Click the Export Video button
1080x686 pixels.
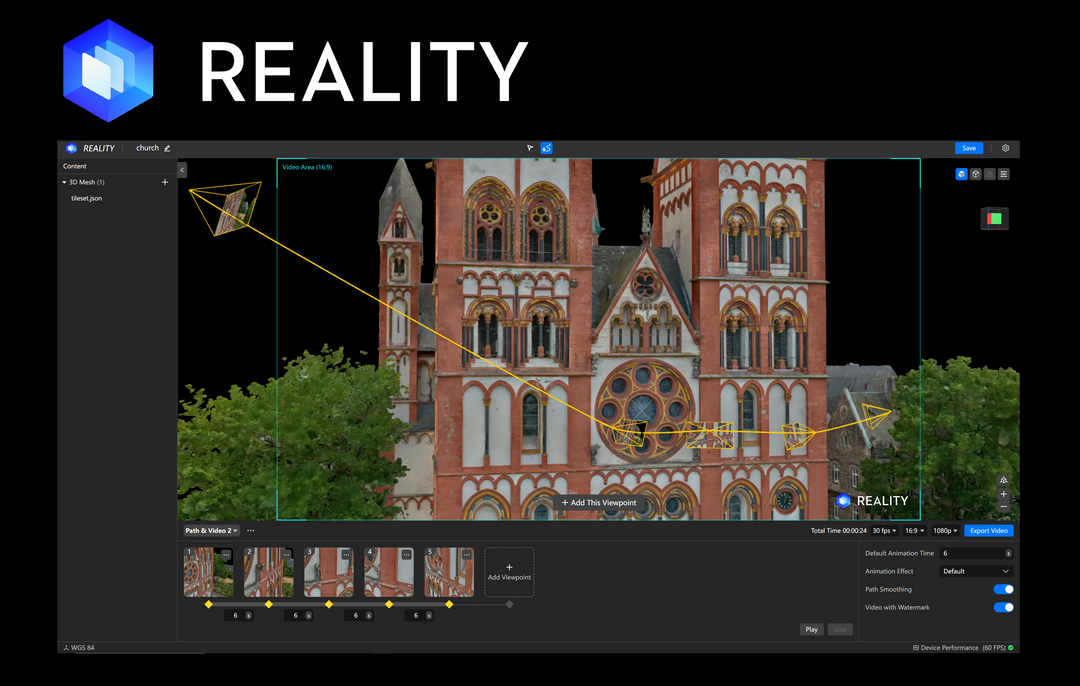(x=988, y=530)
